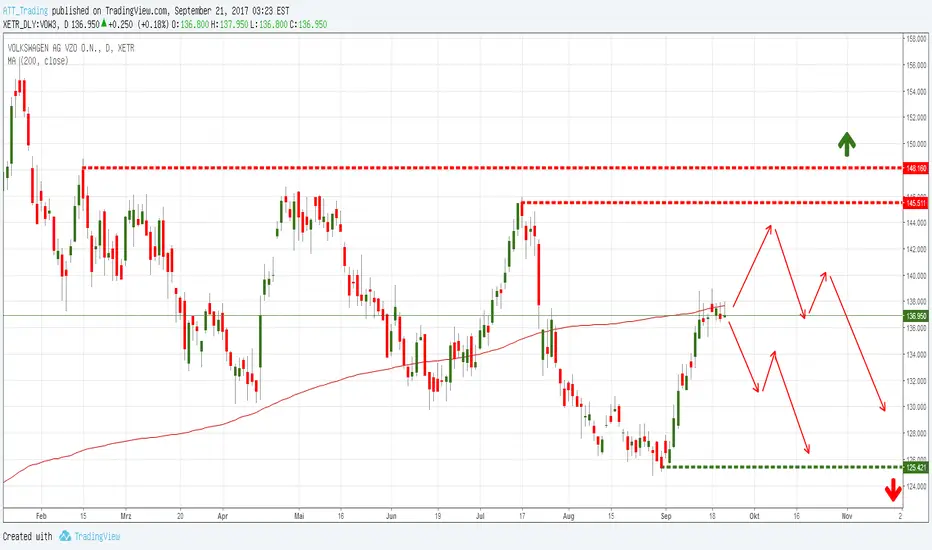Viewport: 932px width, 550px height.
Task: Click the 'Mrz' label on time axis
Action: (x=125, y=516)
